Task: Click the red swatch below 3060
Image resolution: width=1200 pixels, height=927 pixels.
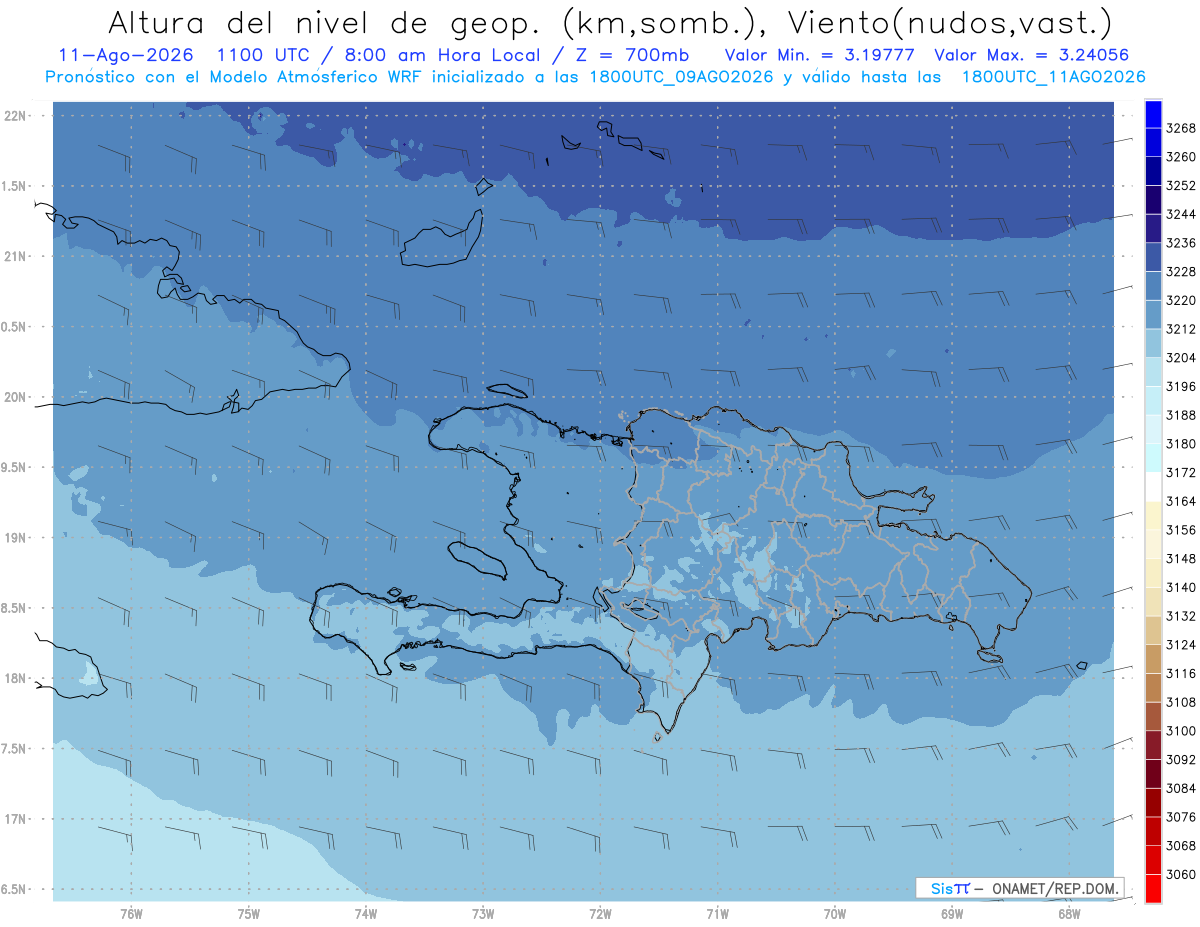Action: coord(1153,888)
